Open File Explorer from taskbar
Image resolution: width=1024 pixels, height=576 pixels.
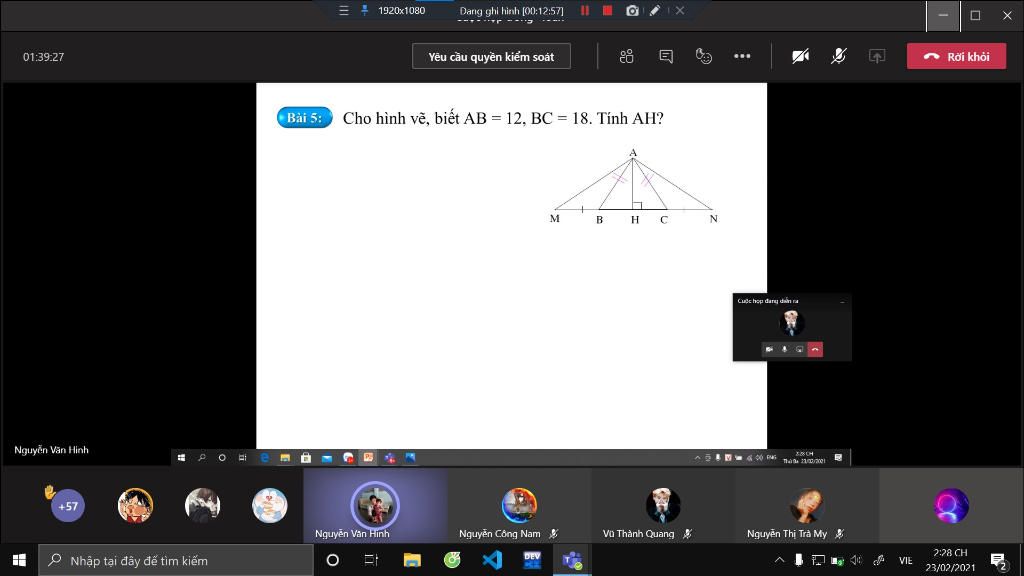412,560
